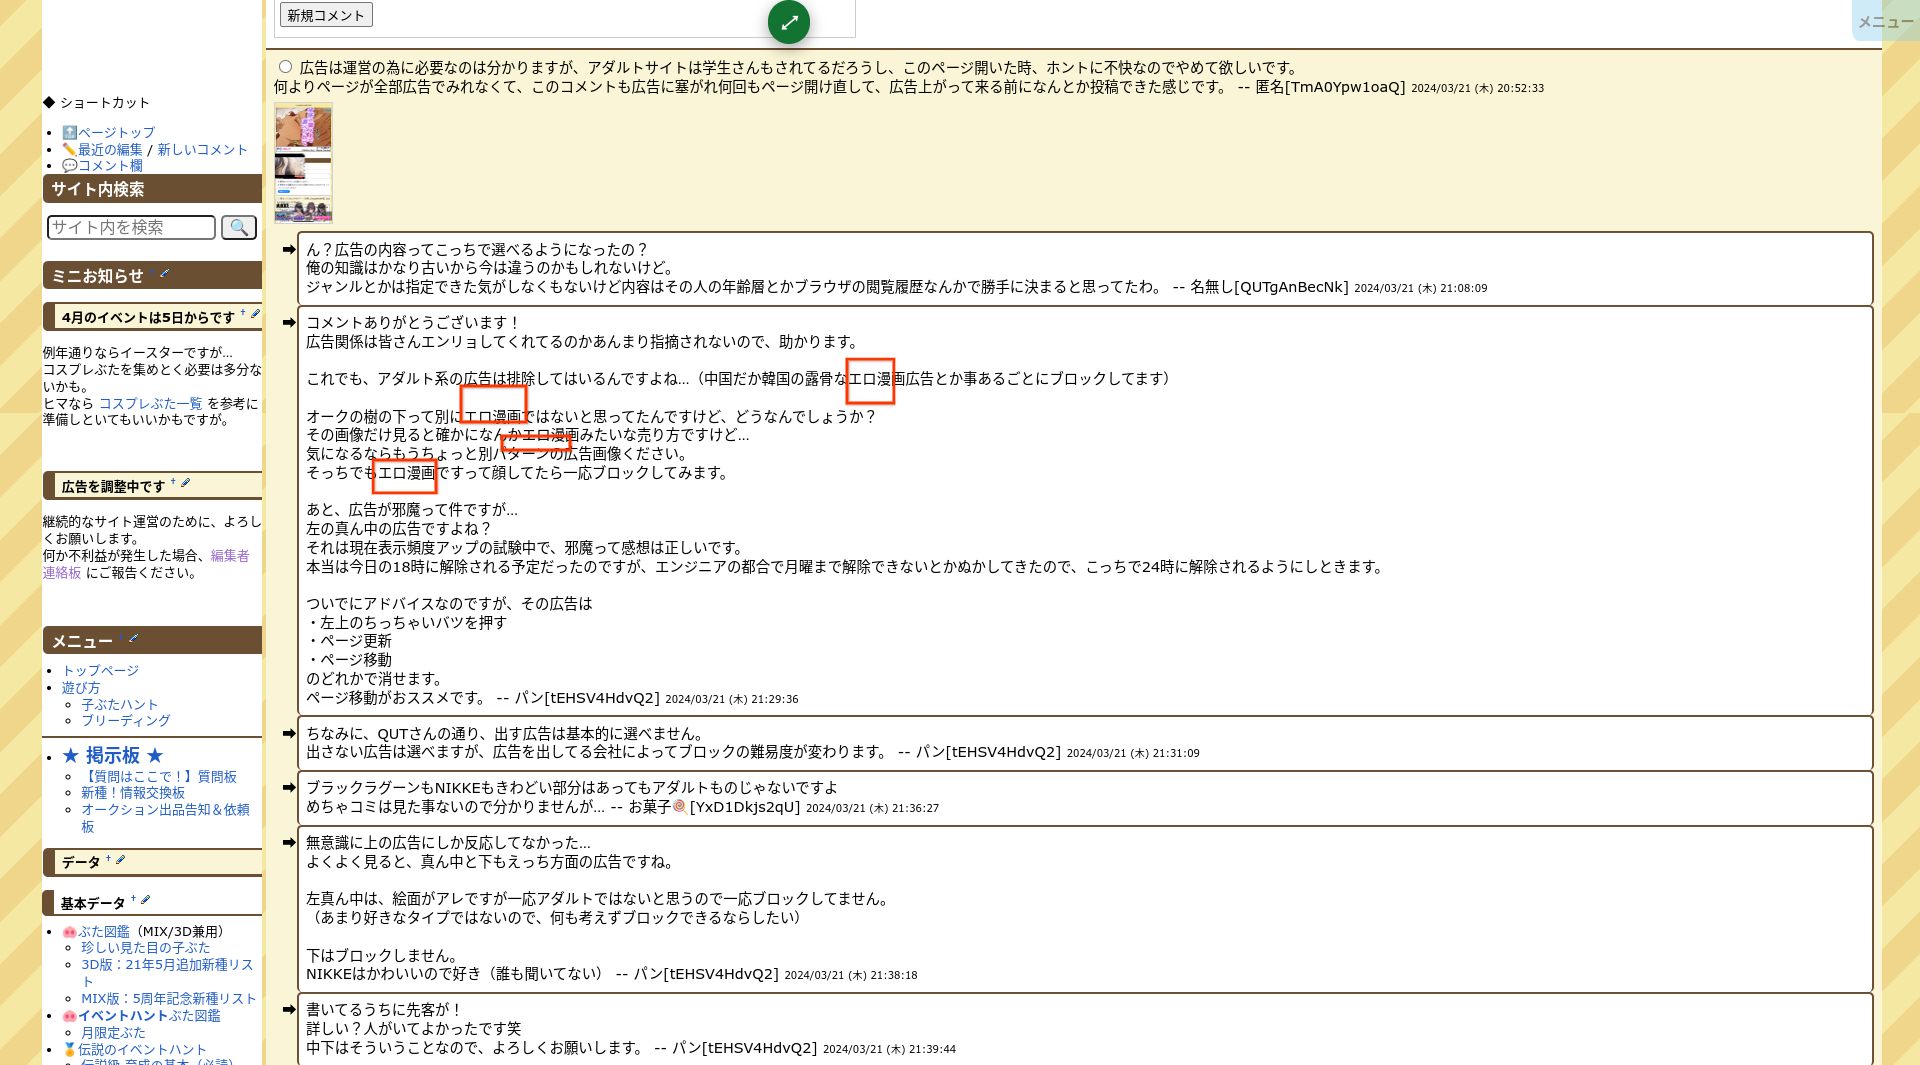
Task: Open ぶた図鑑 link in 基本データ
Action: click(103, 931)
